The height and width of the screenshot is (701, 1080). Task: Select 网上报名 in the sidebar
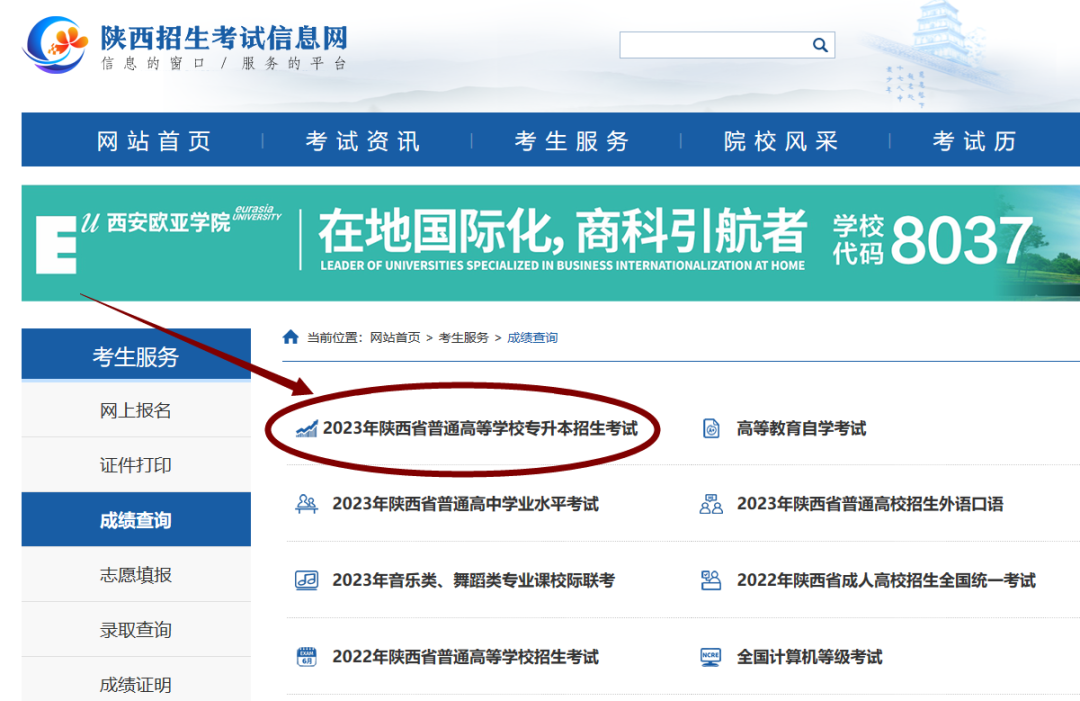135,409
